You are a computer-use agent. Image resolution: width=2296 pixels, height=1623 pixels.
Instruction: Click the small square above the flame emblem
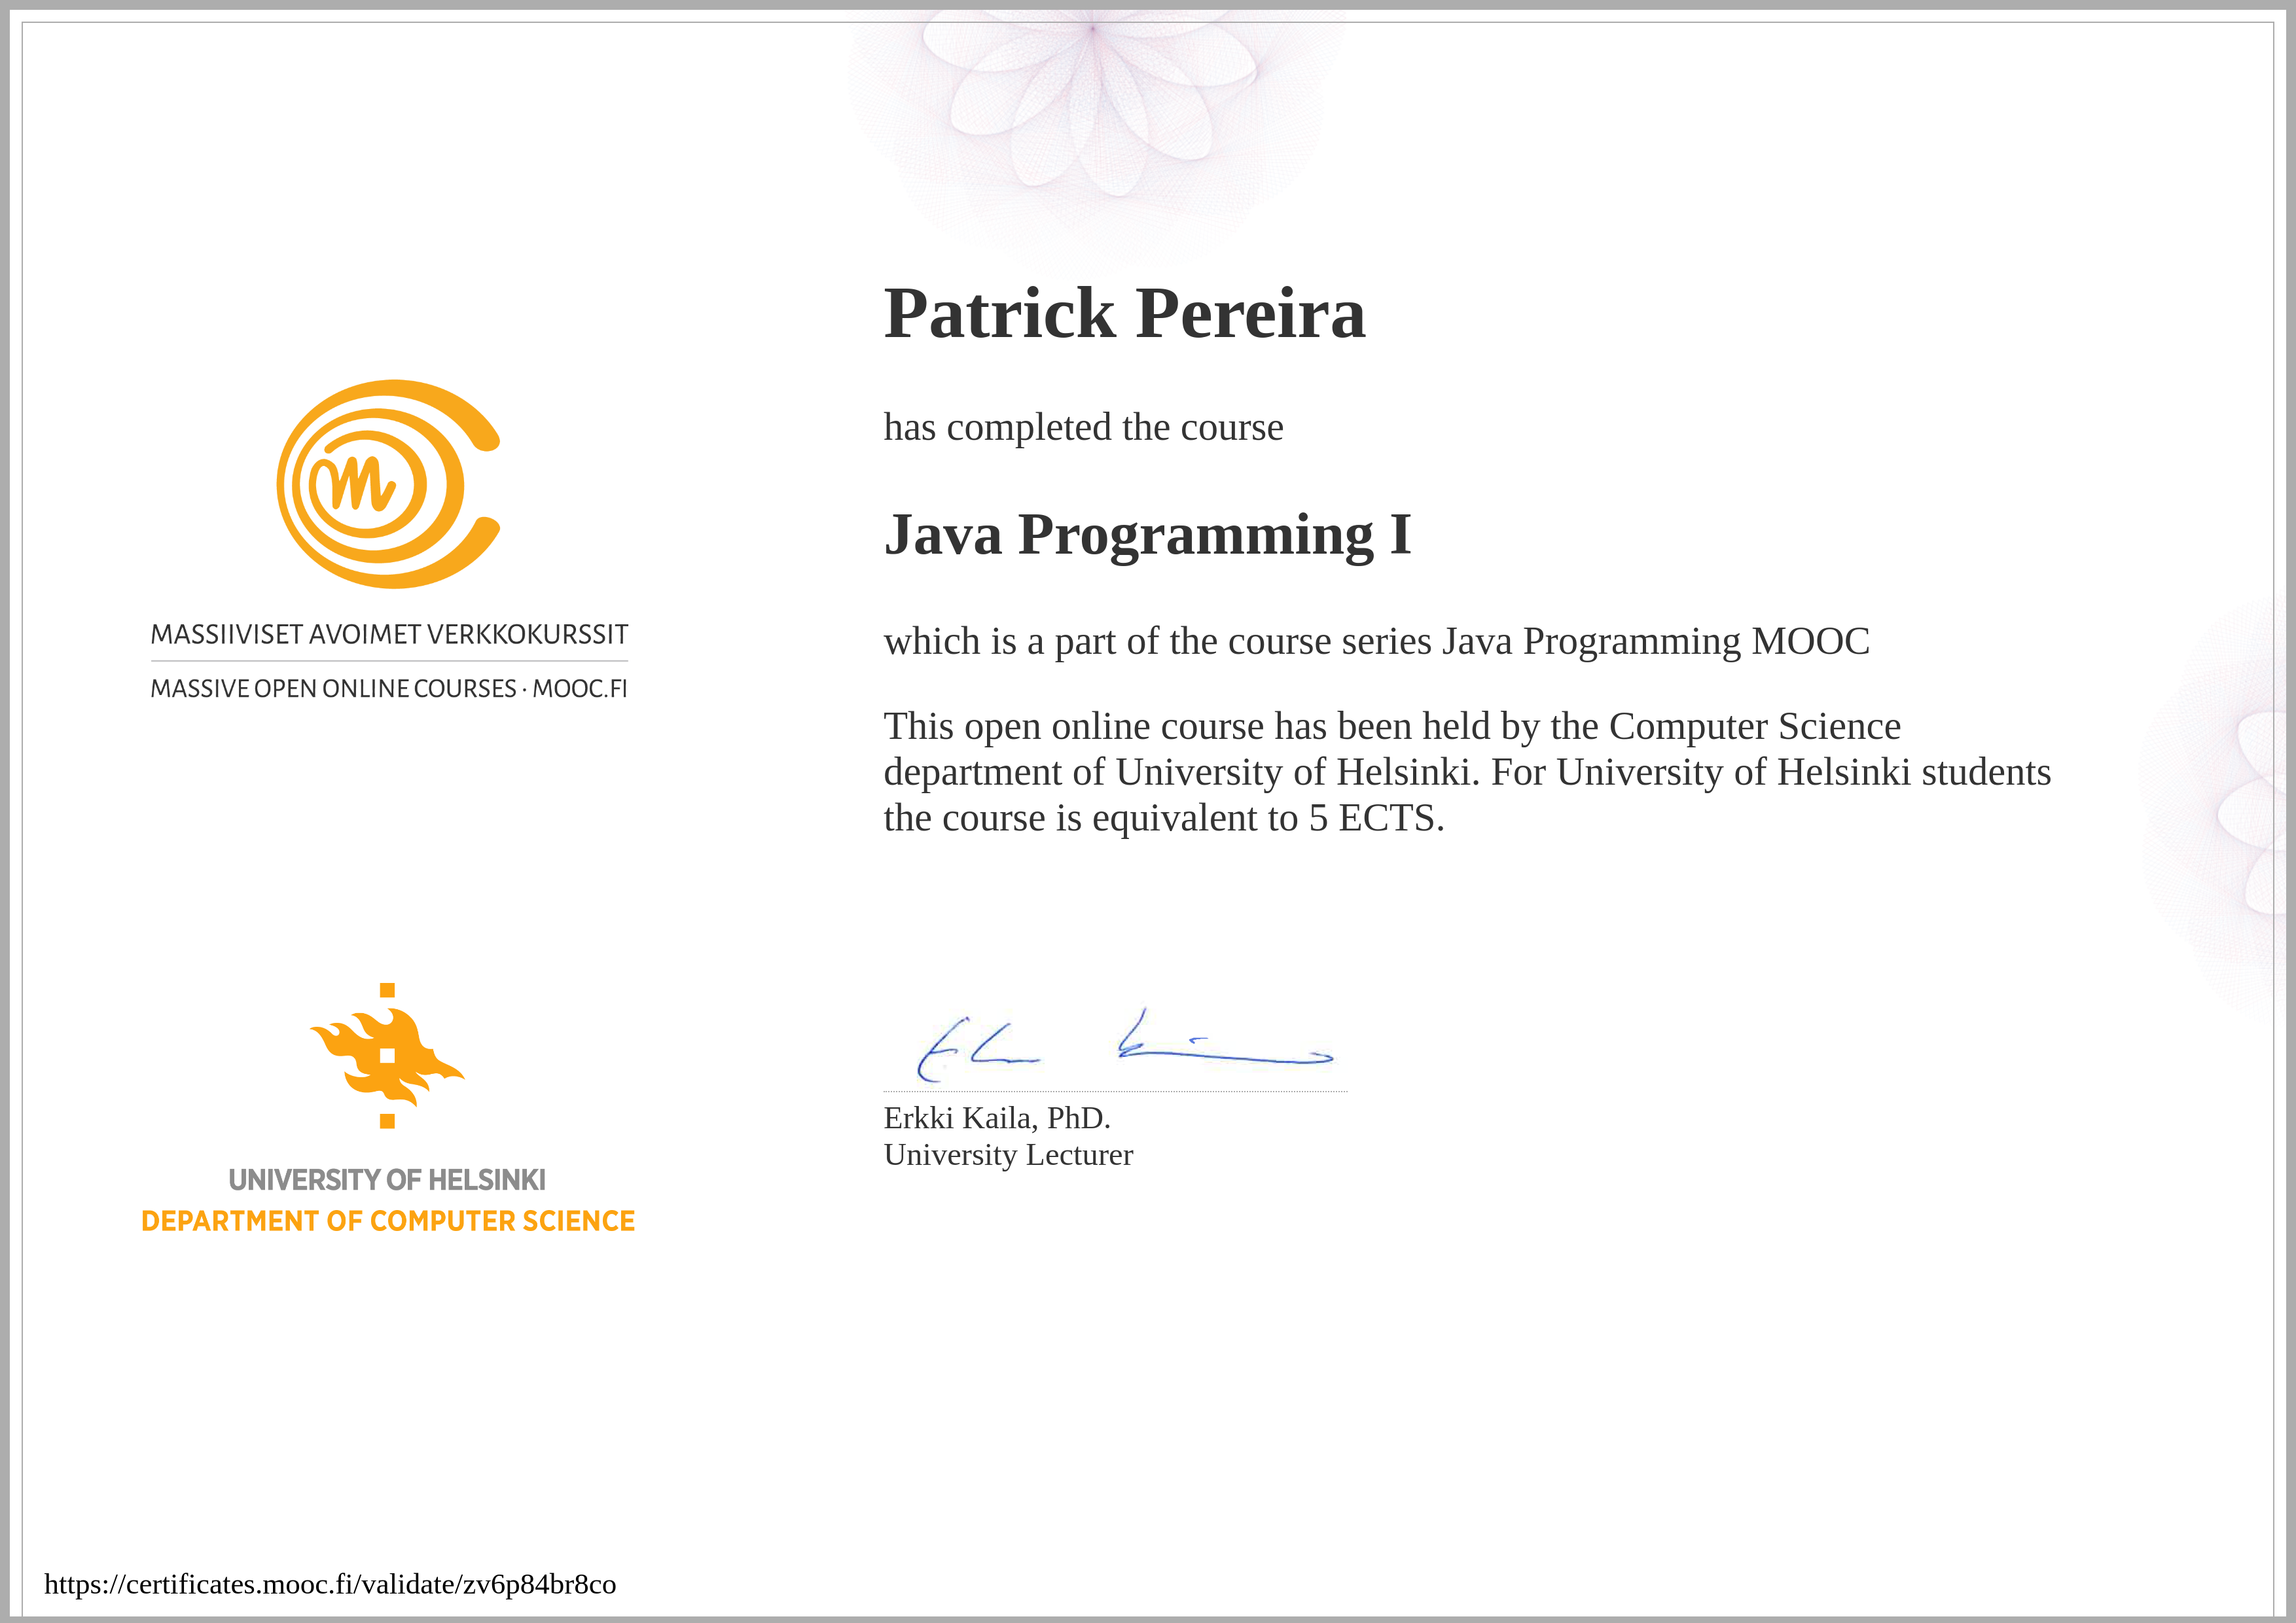click(x=387, y=990)
